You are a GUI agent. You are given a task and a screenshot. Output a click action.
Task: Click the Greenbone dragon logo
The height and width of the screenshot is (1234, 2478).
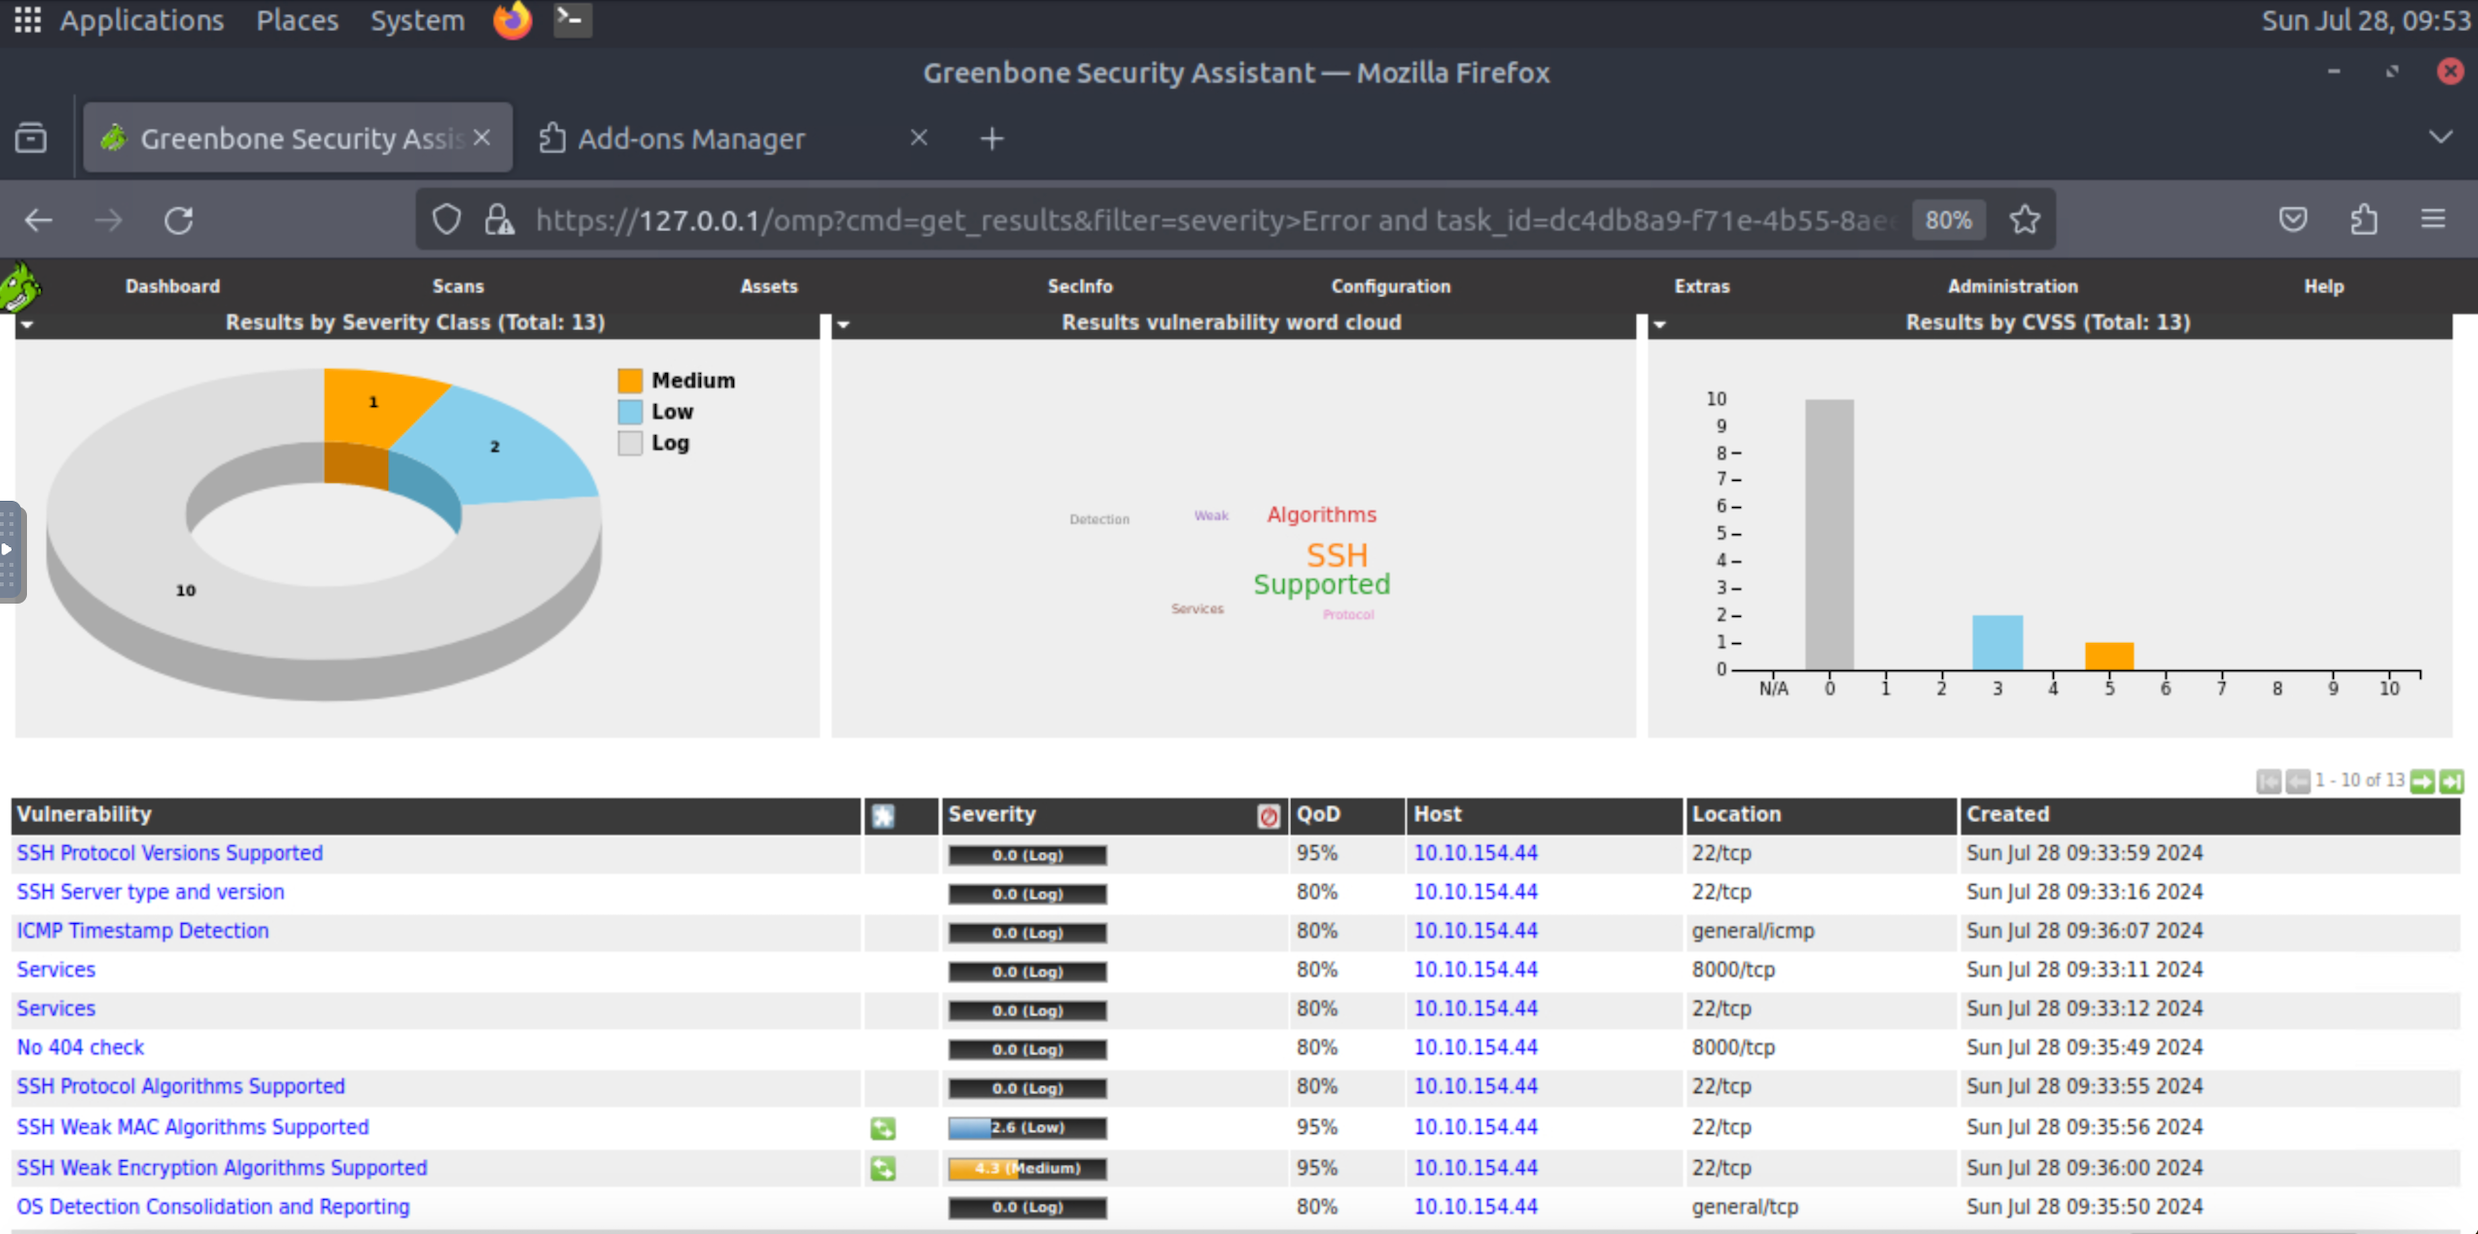coord(22,286)
